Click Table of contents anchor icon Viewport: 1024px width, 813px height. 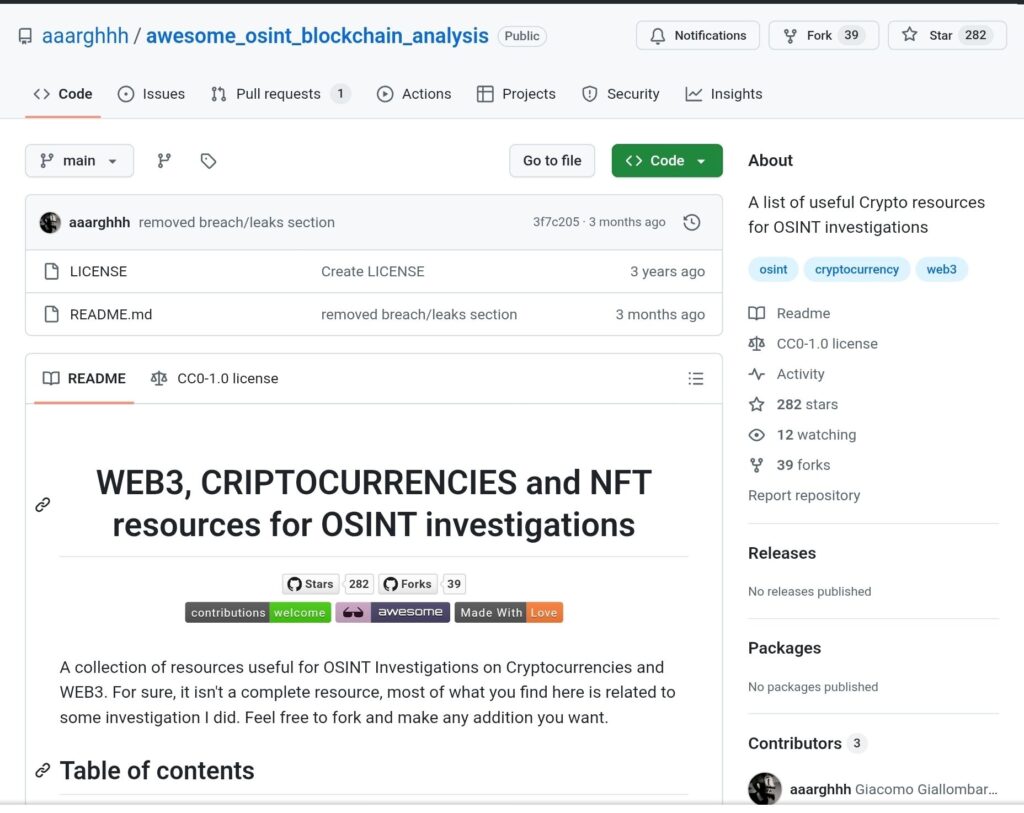click(43, 771)
